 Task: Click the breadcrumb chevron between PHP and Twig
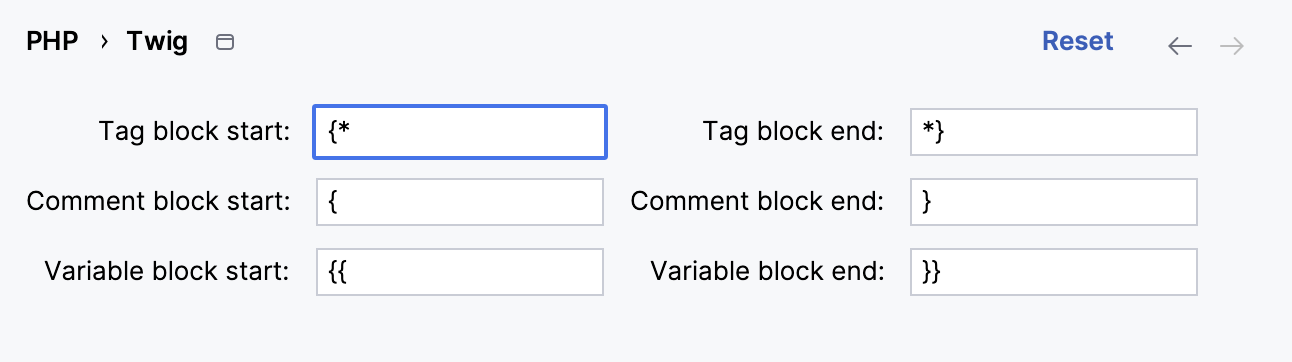[103, 43]
